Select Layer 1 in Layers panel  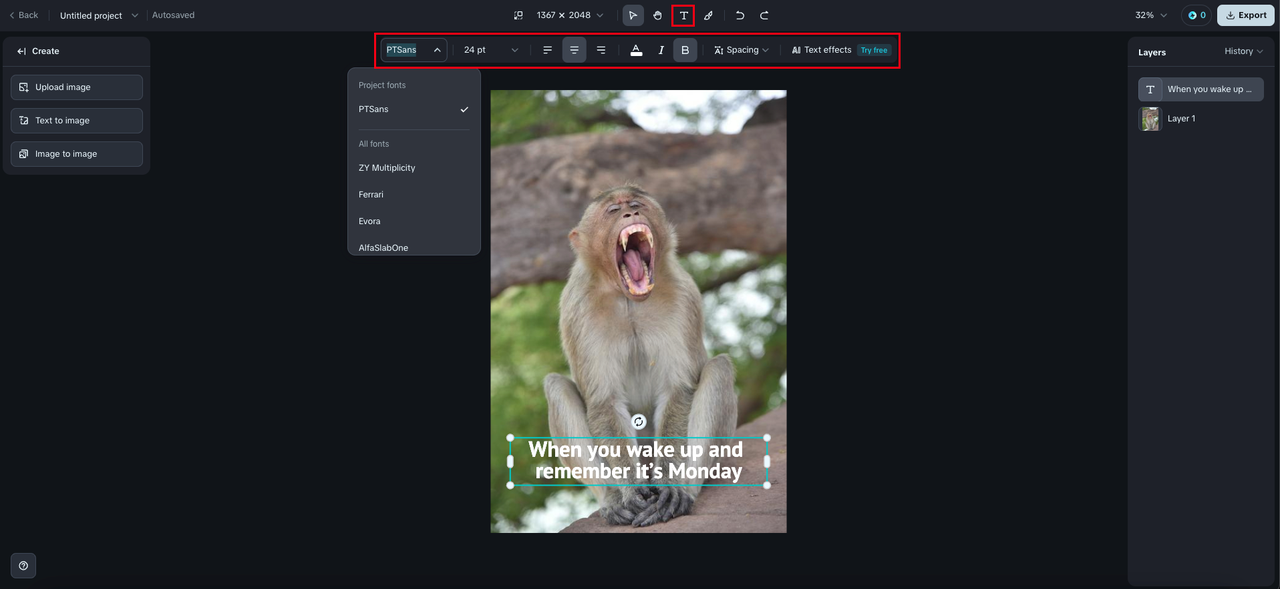click(x=1201, y=118)
